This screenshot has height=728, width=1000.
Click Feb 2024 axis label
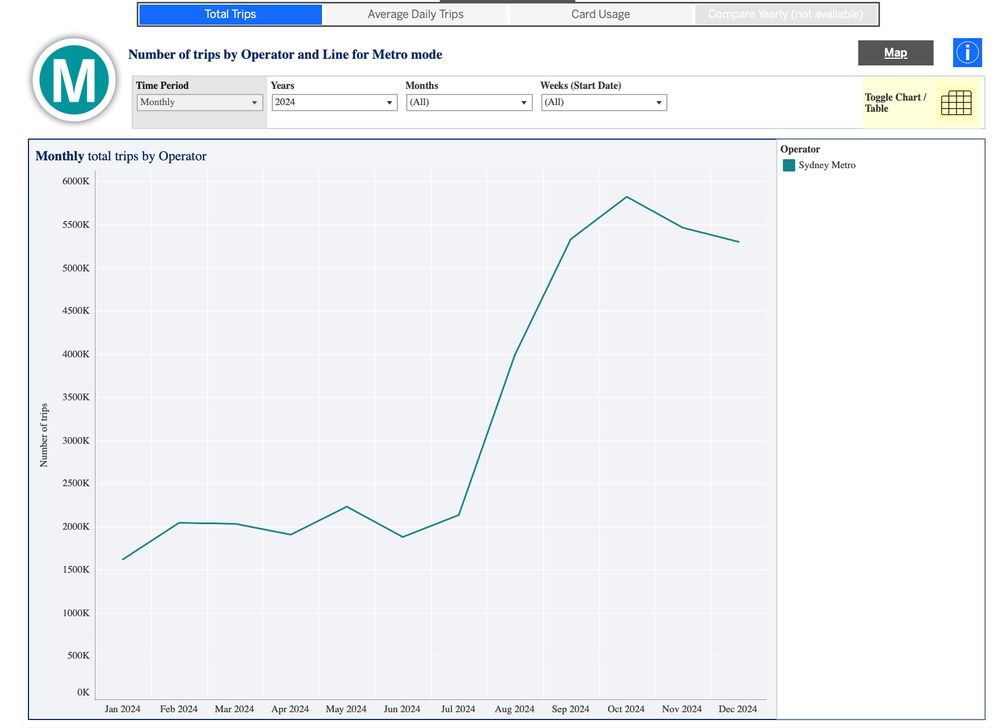[x=179, y=709]
